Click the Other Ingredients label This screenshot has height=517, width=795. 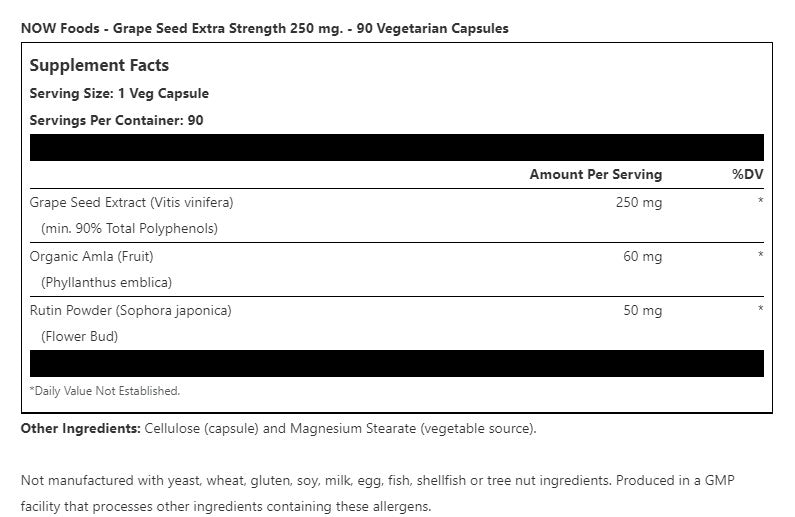coord(79,429)
